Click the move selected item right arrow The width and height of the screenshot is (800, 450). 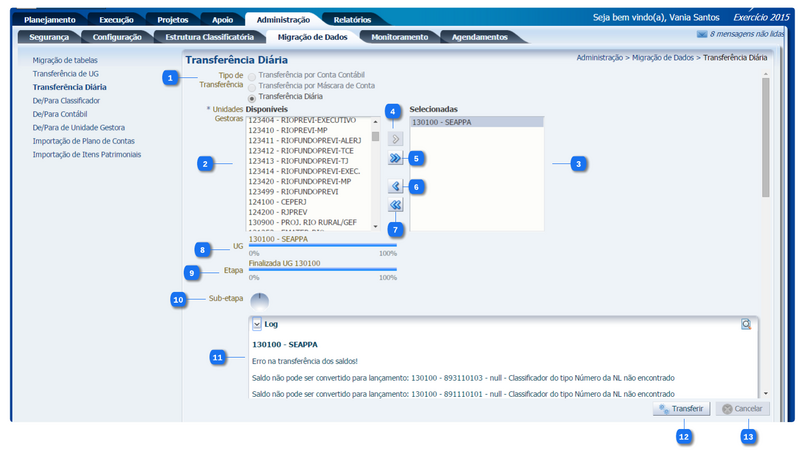pyautogui.click(x=394, y=138)
